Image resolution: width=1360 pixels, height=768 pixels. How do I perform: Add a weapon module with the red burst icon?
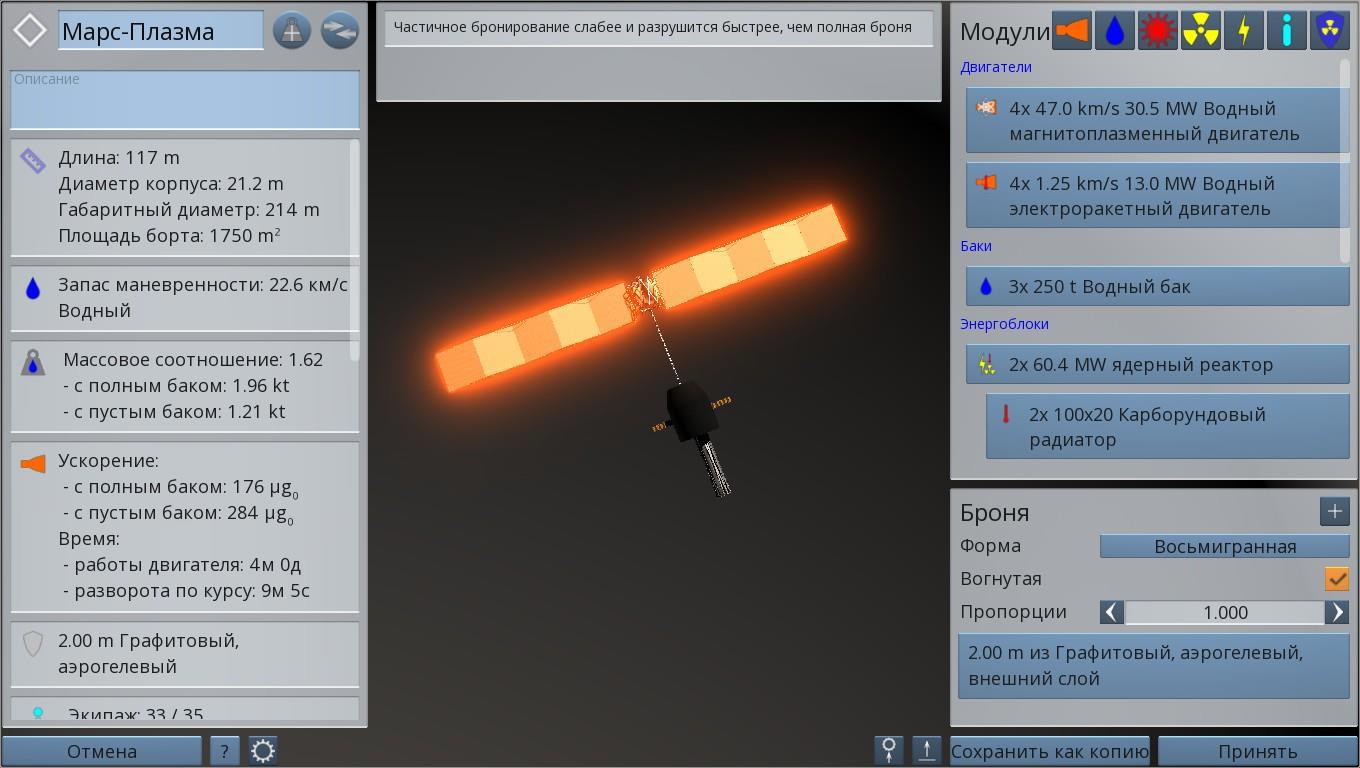pyautogui.click(x=1158, y=31)
